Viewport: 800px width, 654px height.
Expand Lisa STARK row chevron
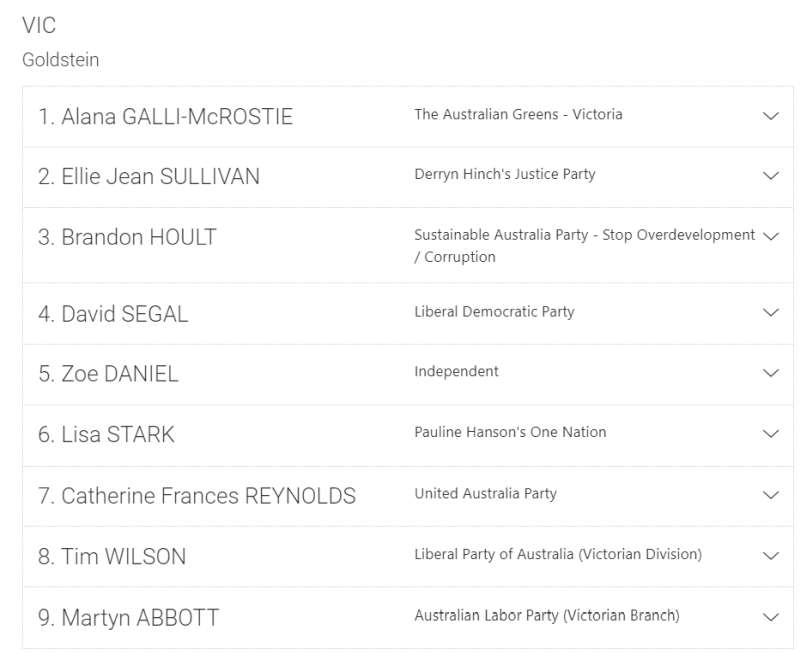pyautogui.click(x=770, y=434)
